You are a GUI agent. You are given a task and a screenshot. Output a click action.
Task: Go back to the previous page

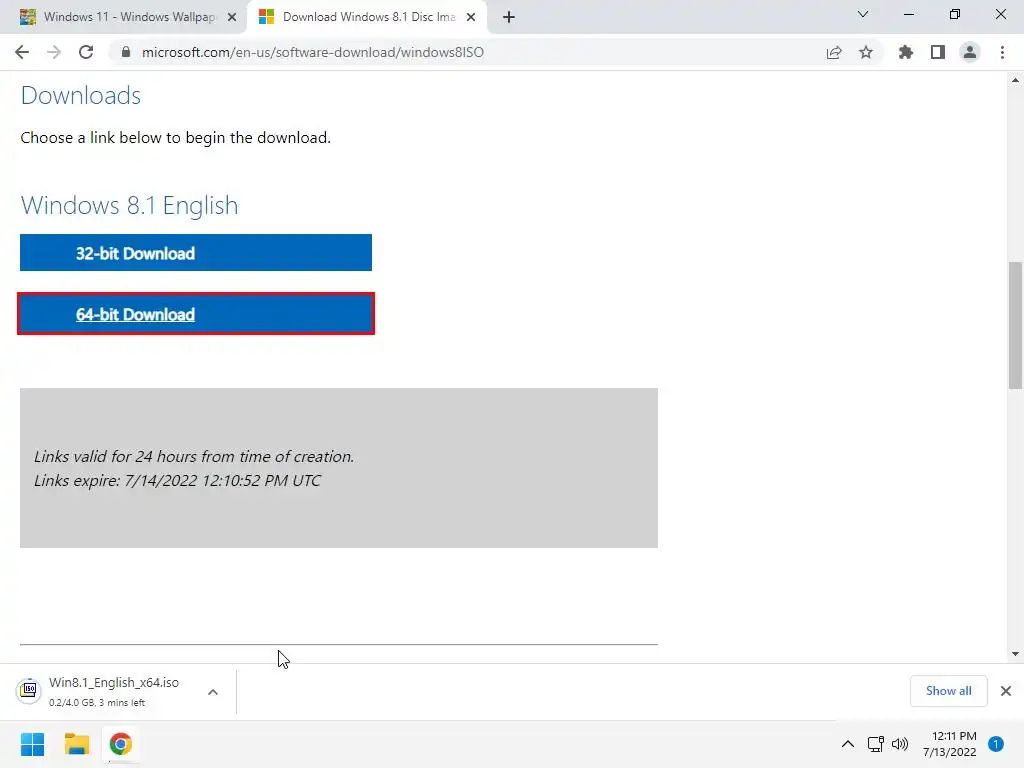point(22,52)
